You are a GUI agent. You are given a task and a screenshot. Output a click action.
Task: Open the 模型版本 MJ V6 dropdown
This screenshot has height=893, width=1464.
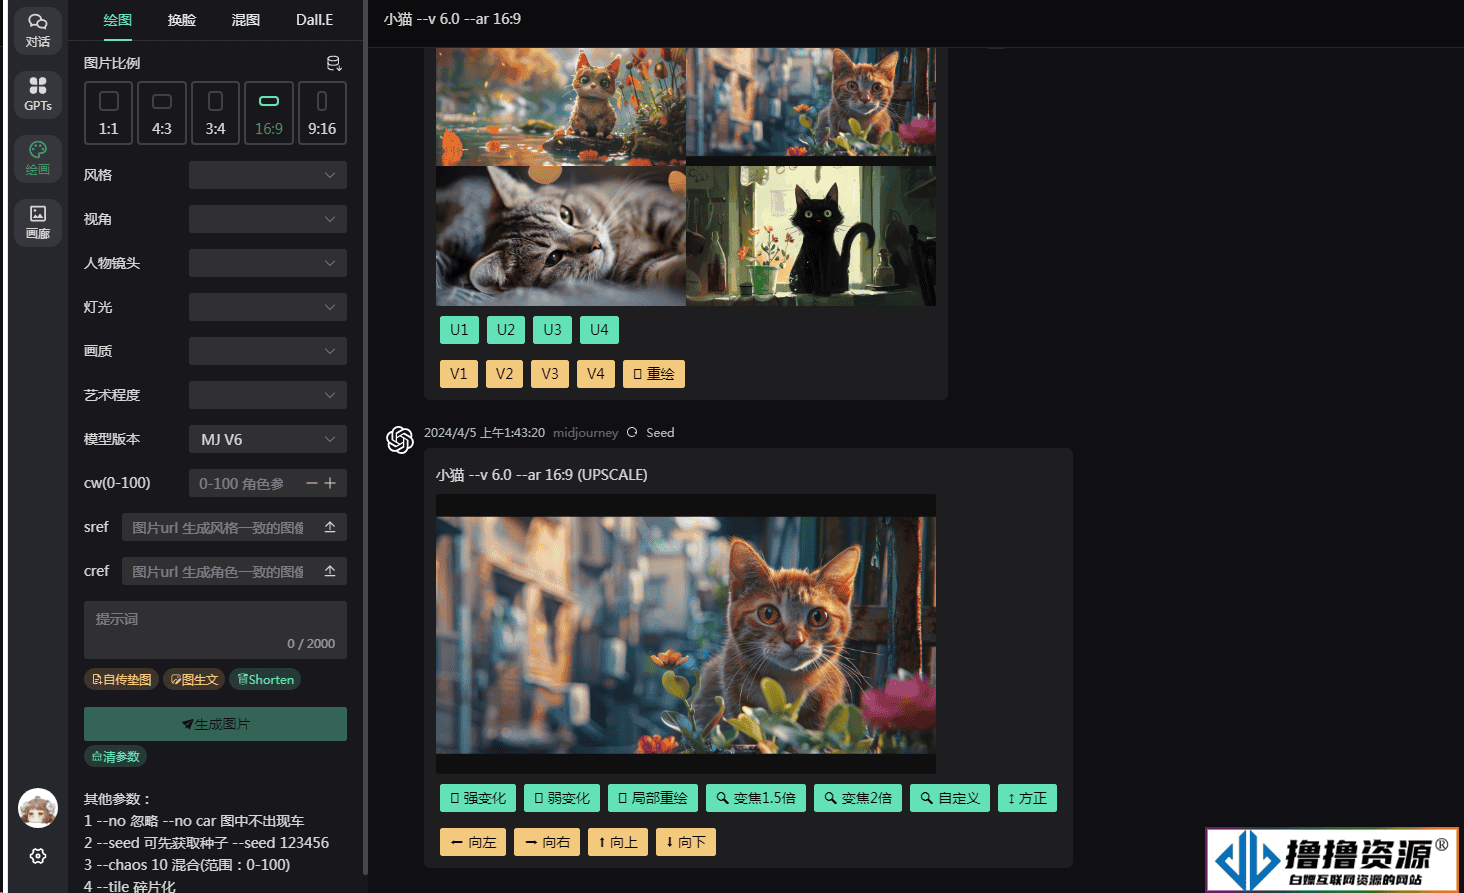[x=268, y=439]
